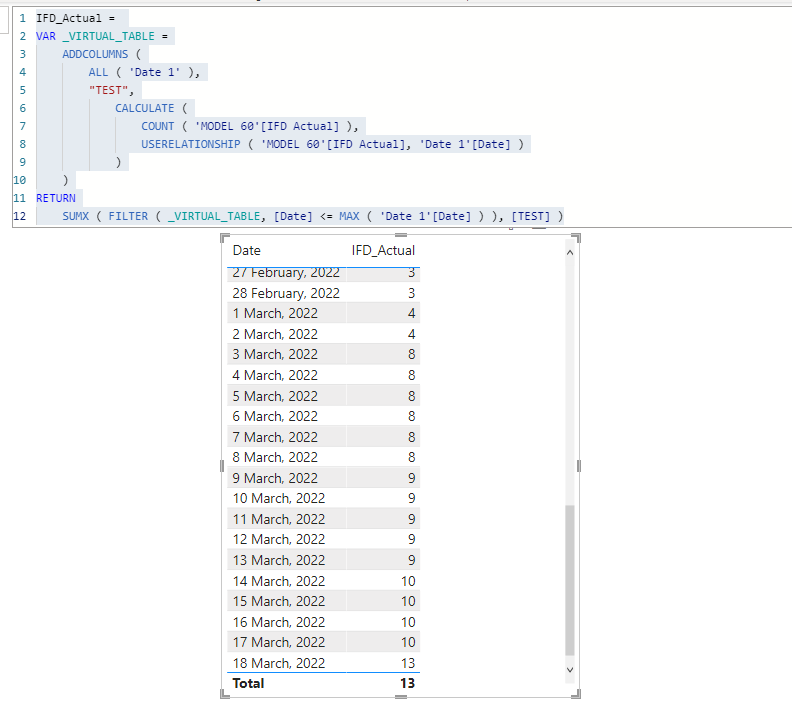Click value 13 in 18 March row
The height and width of the screenshot is (706, 792).
click(x=408, y=663)
